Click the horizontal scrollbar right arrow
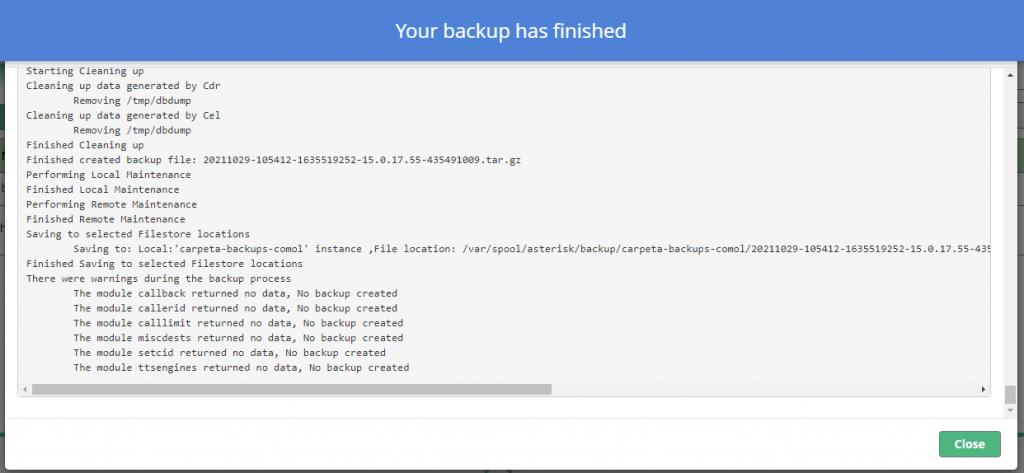This screenshot has height=473, width=1024. coord(983,389)
